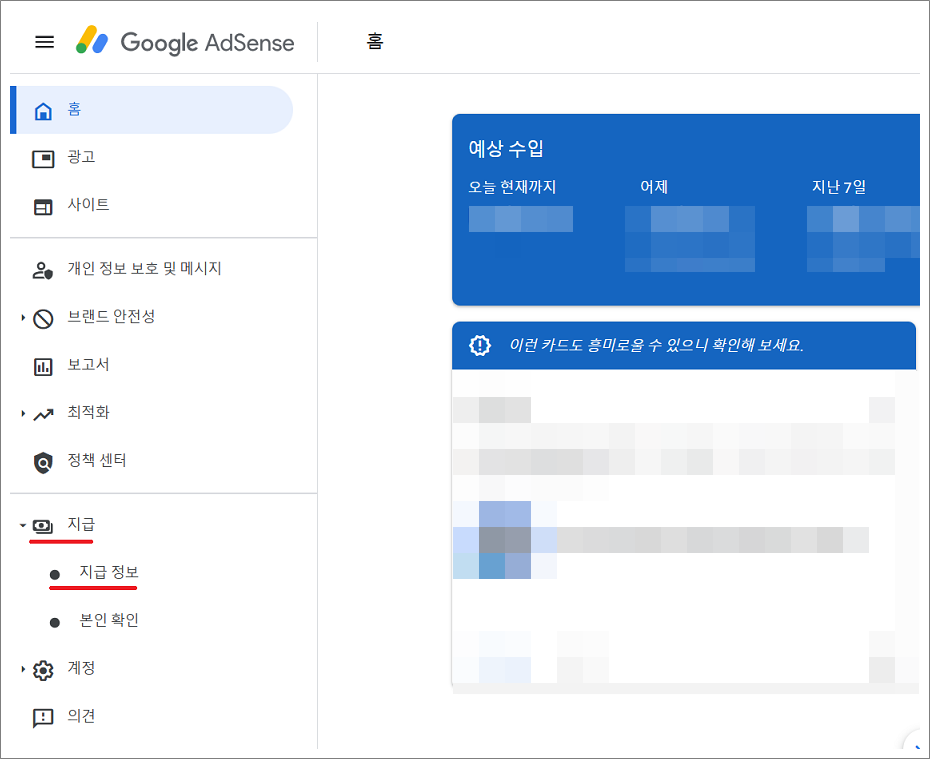Click the 의견 feedback icon

[43, 717]
